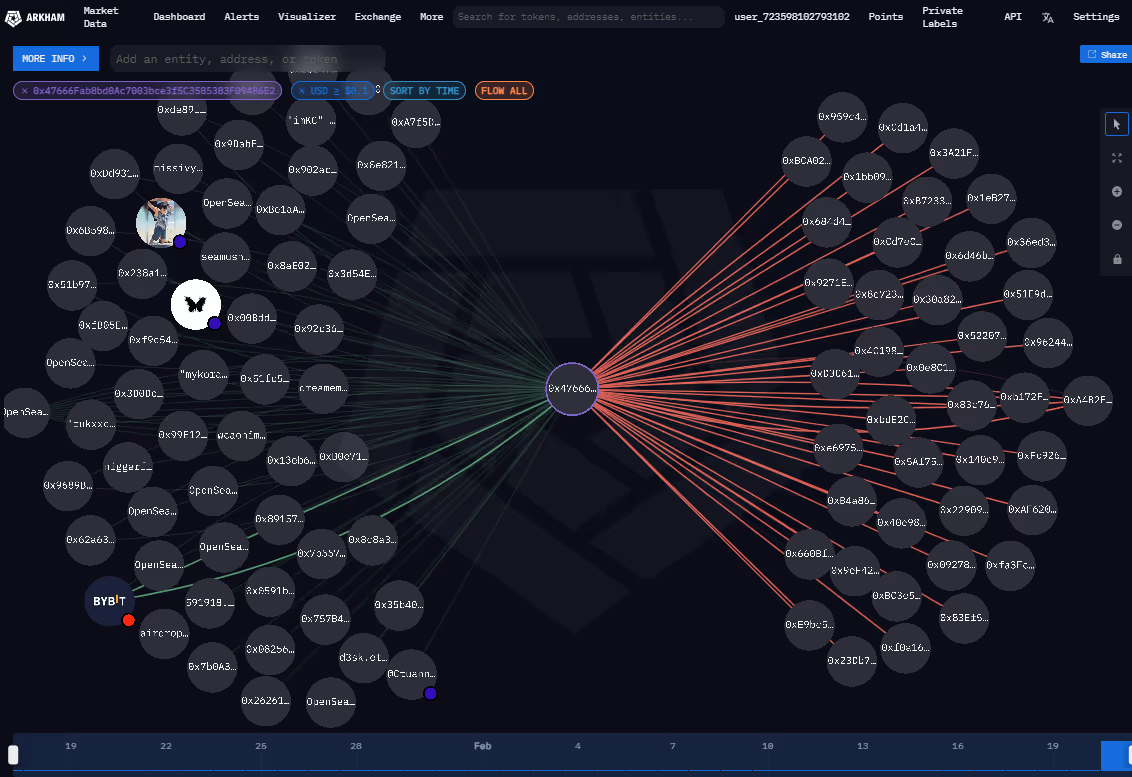Select the 0x1eB27 node
Viewport: 1132px width, 777px height.
(x=991, y=198)
